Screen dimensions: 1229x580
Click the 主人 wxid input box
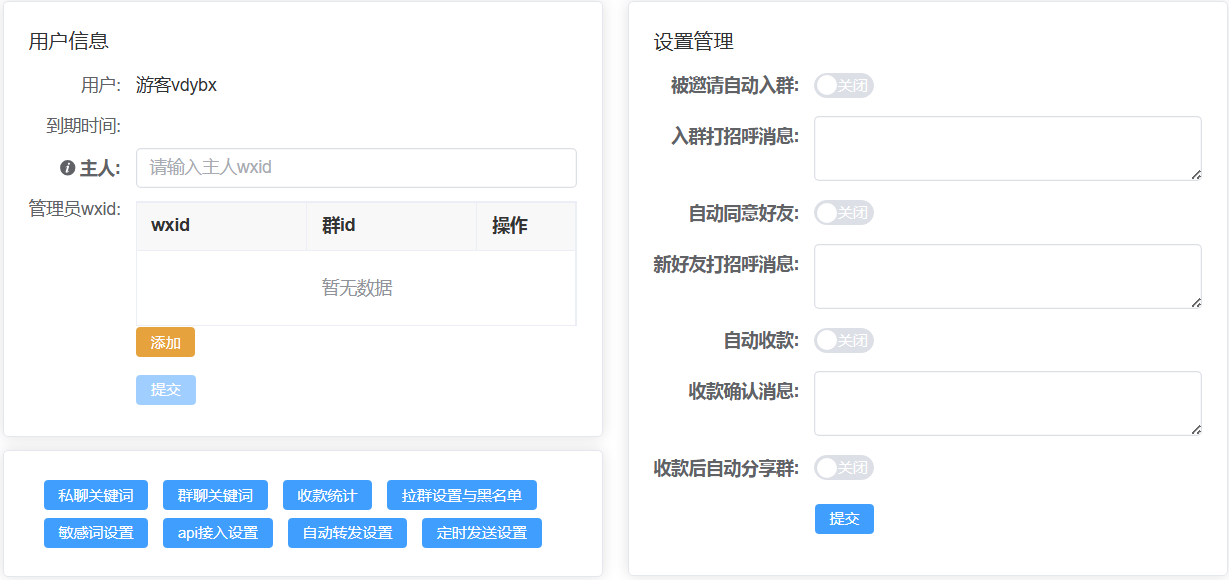click(355, 167)
